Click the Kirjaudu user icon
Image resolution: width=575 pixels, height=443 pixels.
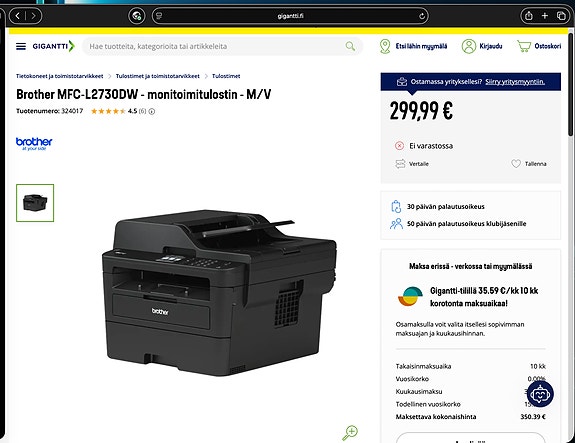point(468,46)
